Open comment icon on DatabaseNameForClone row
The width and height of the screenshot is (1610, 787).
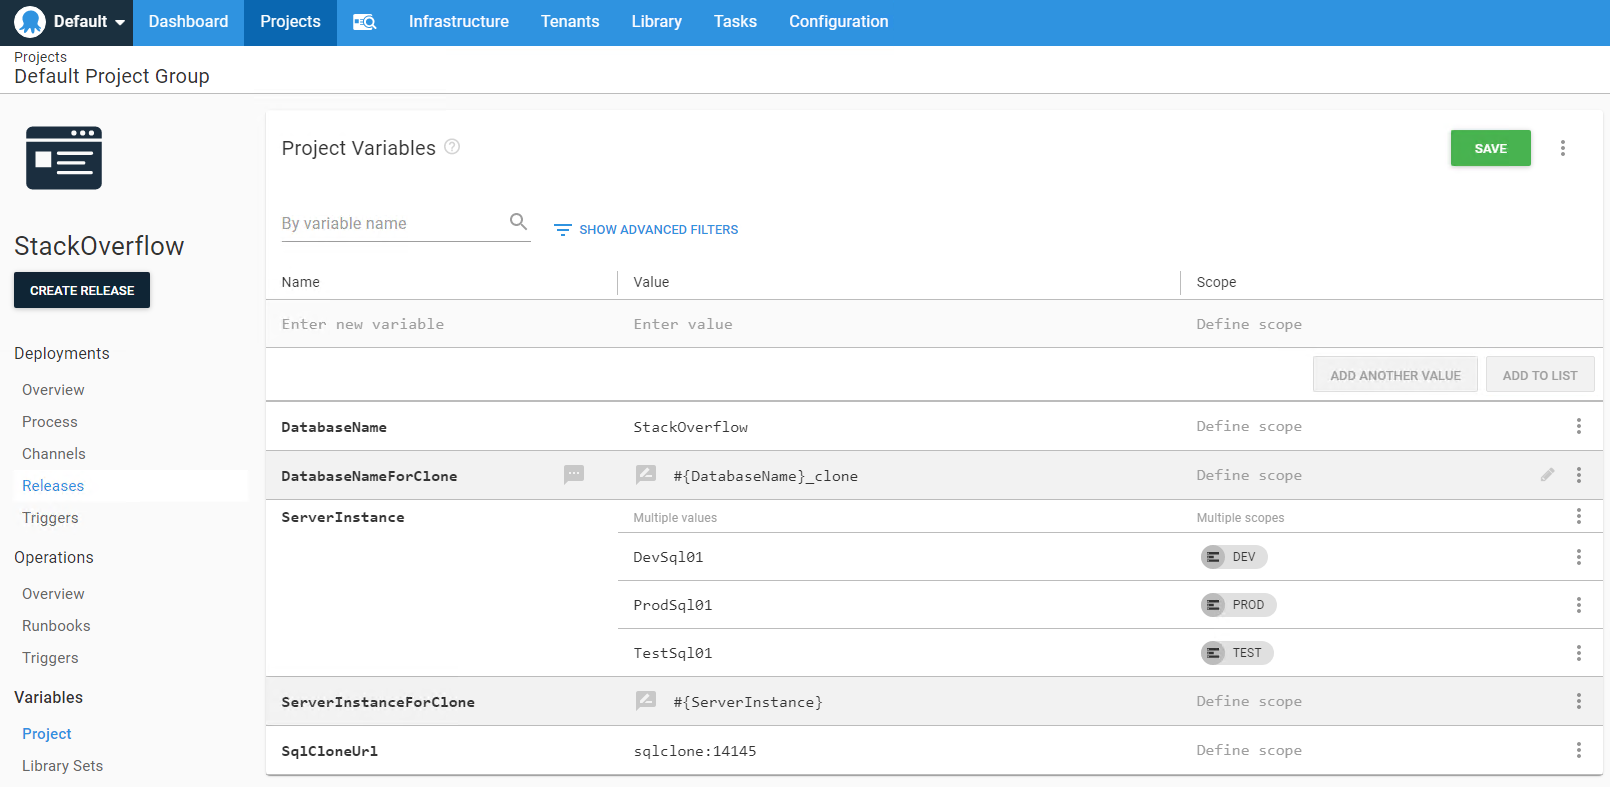pyautogui.click(x=574, y=474)
